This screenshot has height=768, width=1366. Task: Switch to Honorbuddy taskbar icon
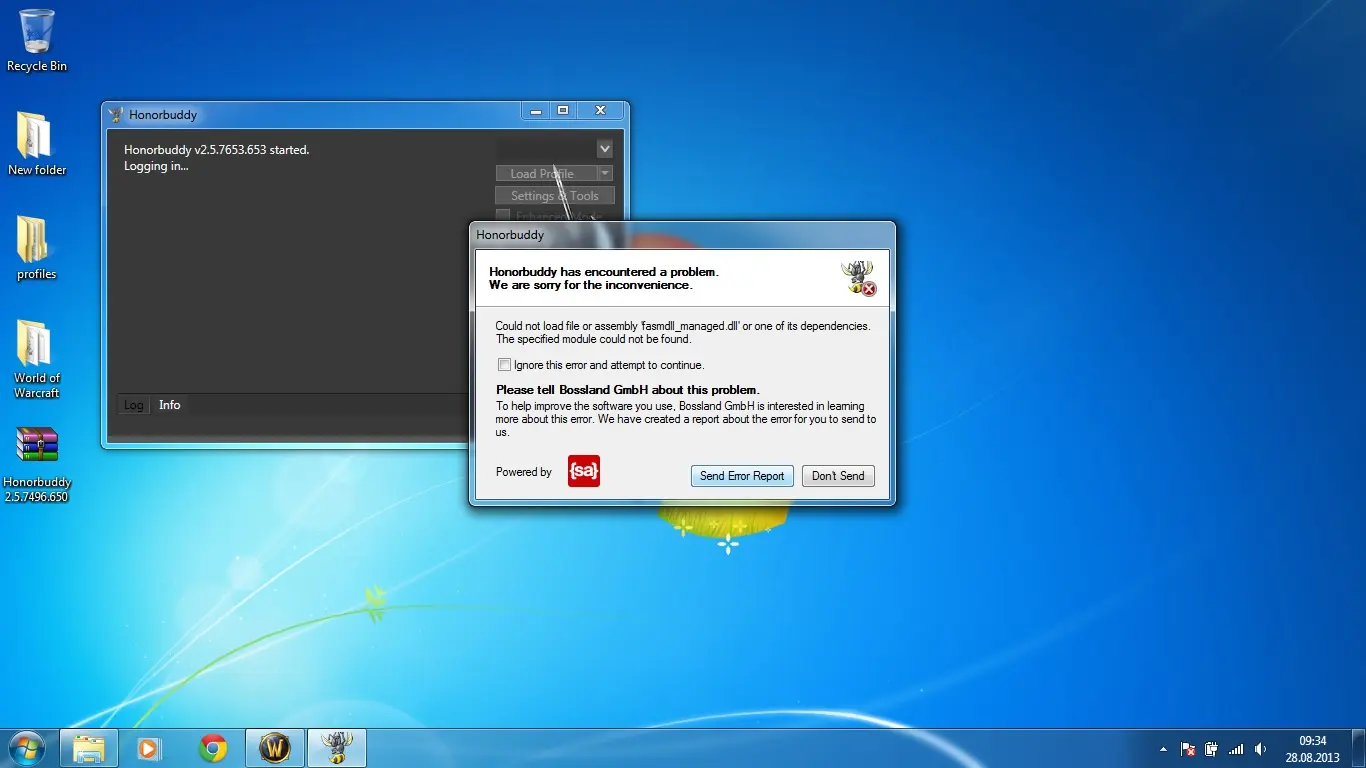(x=337, y=748)
